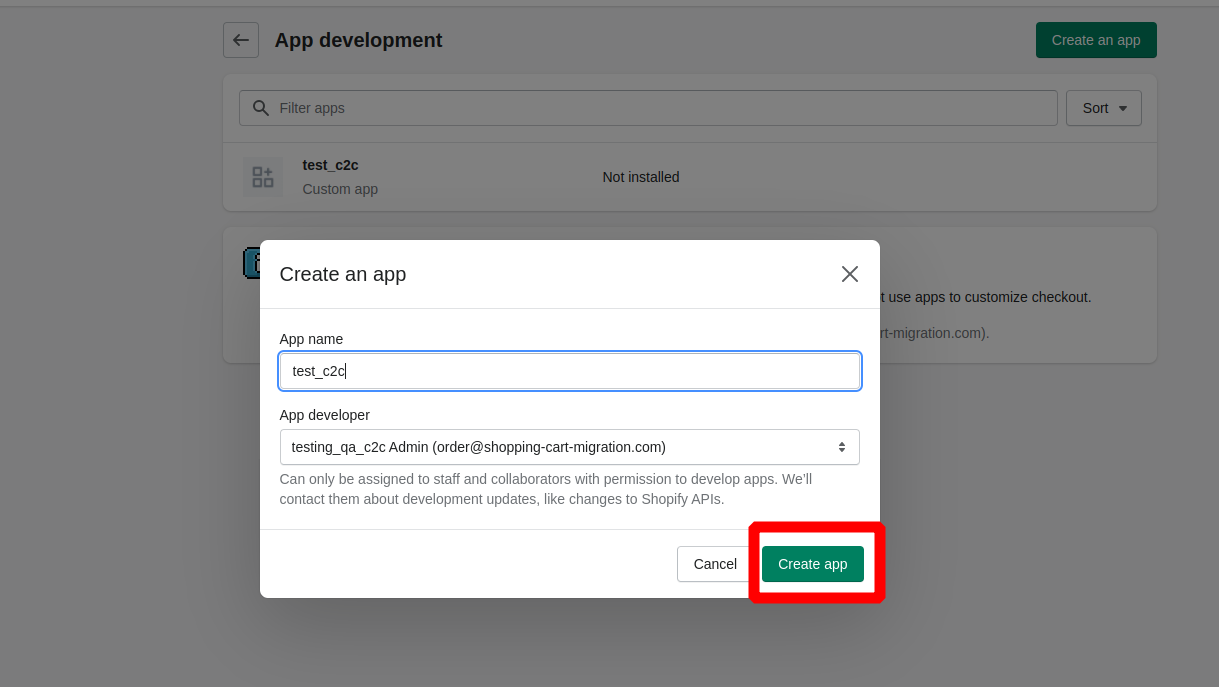The height and width of the screenshot is (687, 1219).
Task: Click the Create an app dialog title
Action: [343, 274]
